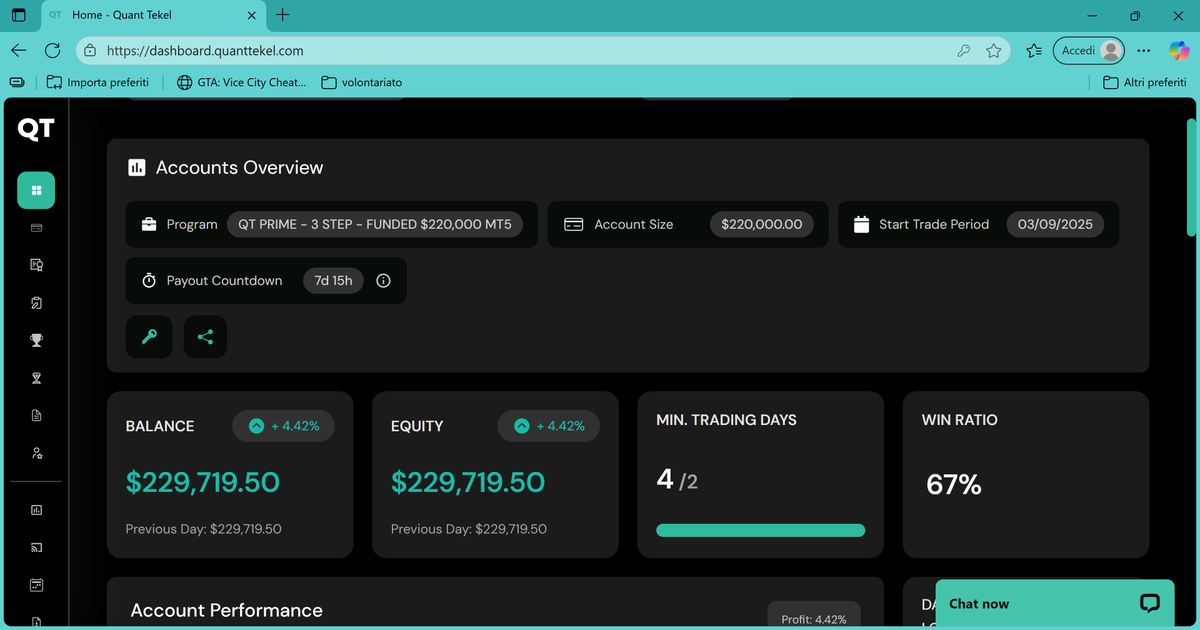Click the Equity up-arrow percentage badge
This screenshot has width=1200, height=630.
pos(549,426)
